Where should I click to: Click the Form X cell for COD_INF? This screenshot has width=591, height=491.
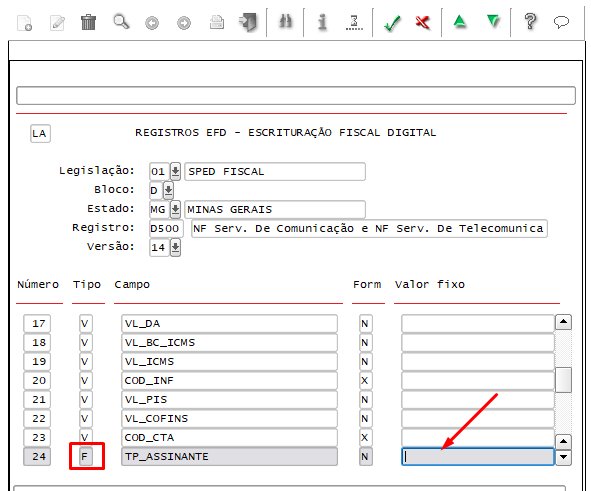(x=366, y=381)
